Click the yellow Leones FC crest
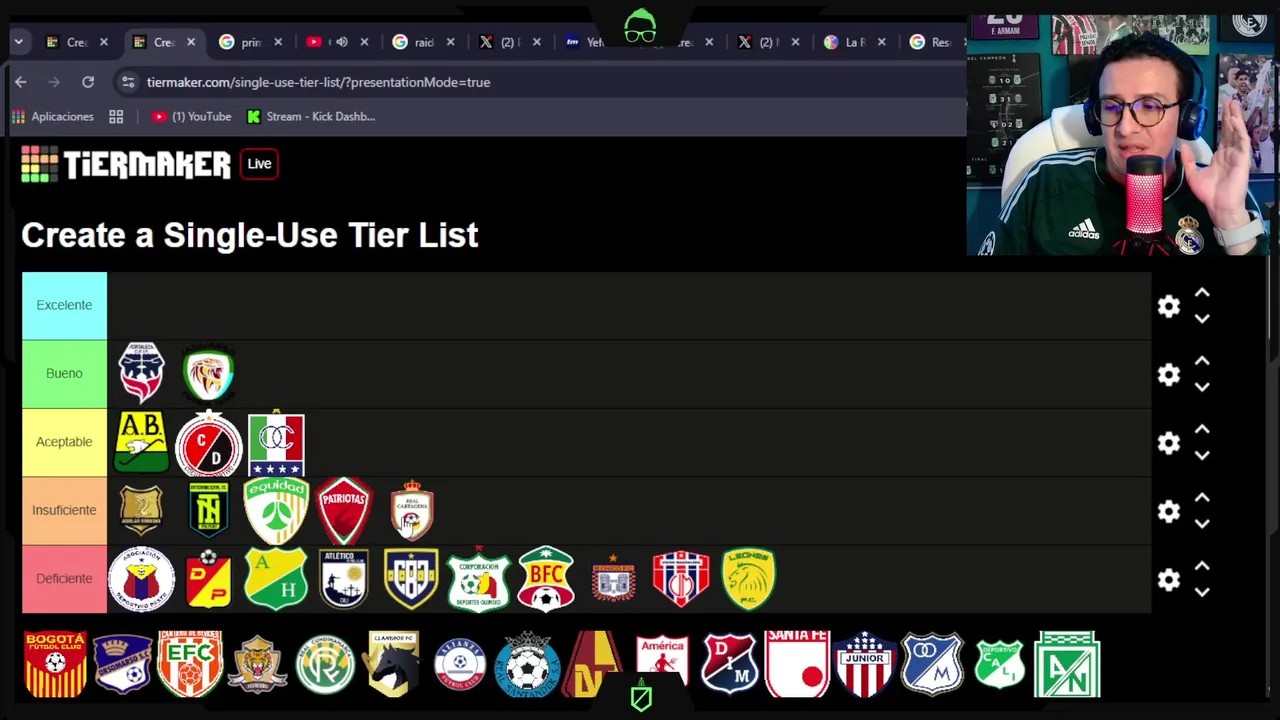Viewport: 1280px width, 720px height. pyautogui.click(x=749, y=579)
